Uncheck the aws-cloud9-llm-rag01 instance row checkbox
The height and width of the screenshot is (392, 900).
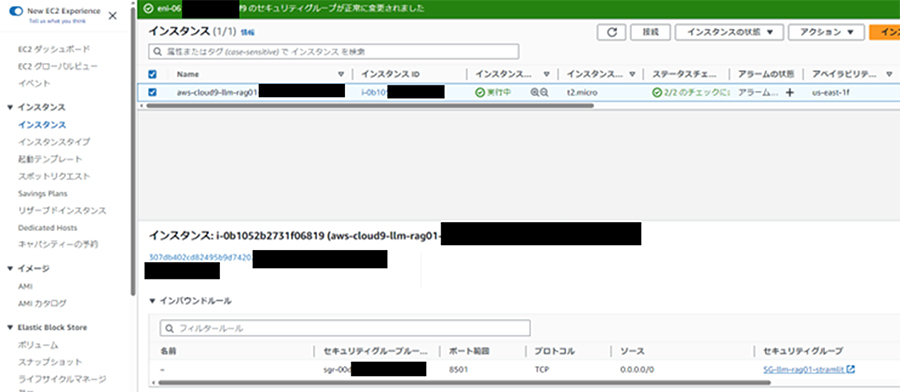point(152,92)
